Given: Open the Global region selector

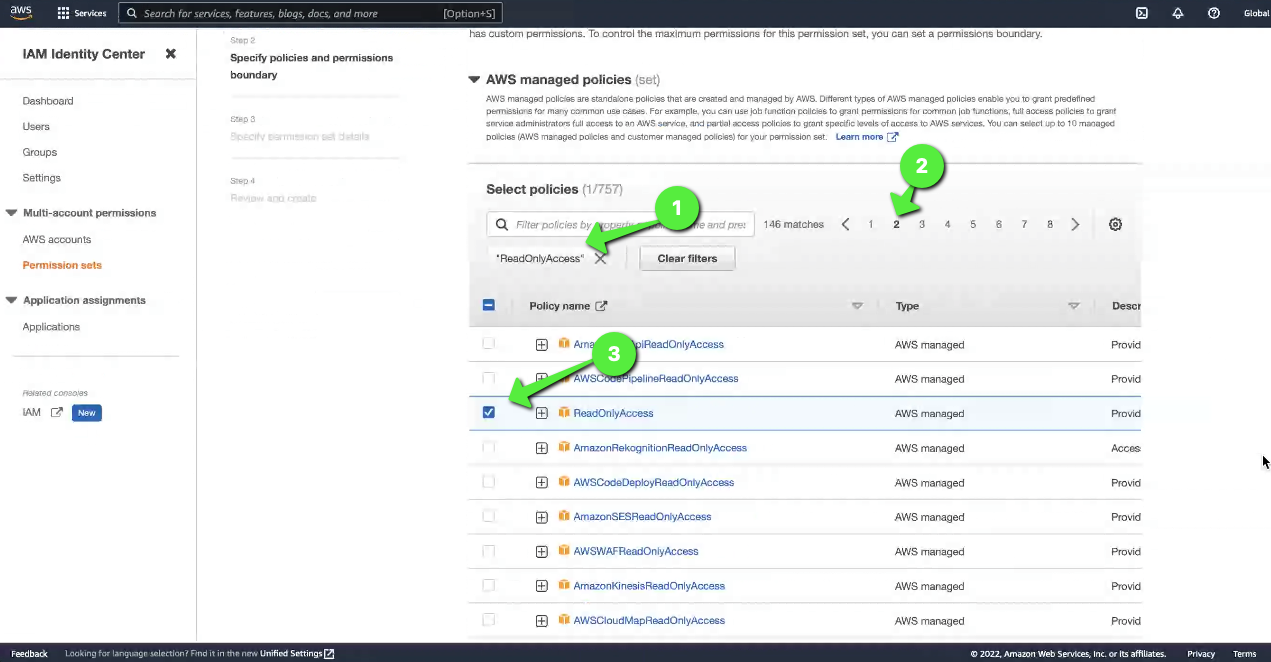Looking at the screenshot, I should pyautogui.click(x=1256, y=13).
